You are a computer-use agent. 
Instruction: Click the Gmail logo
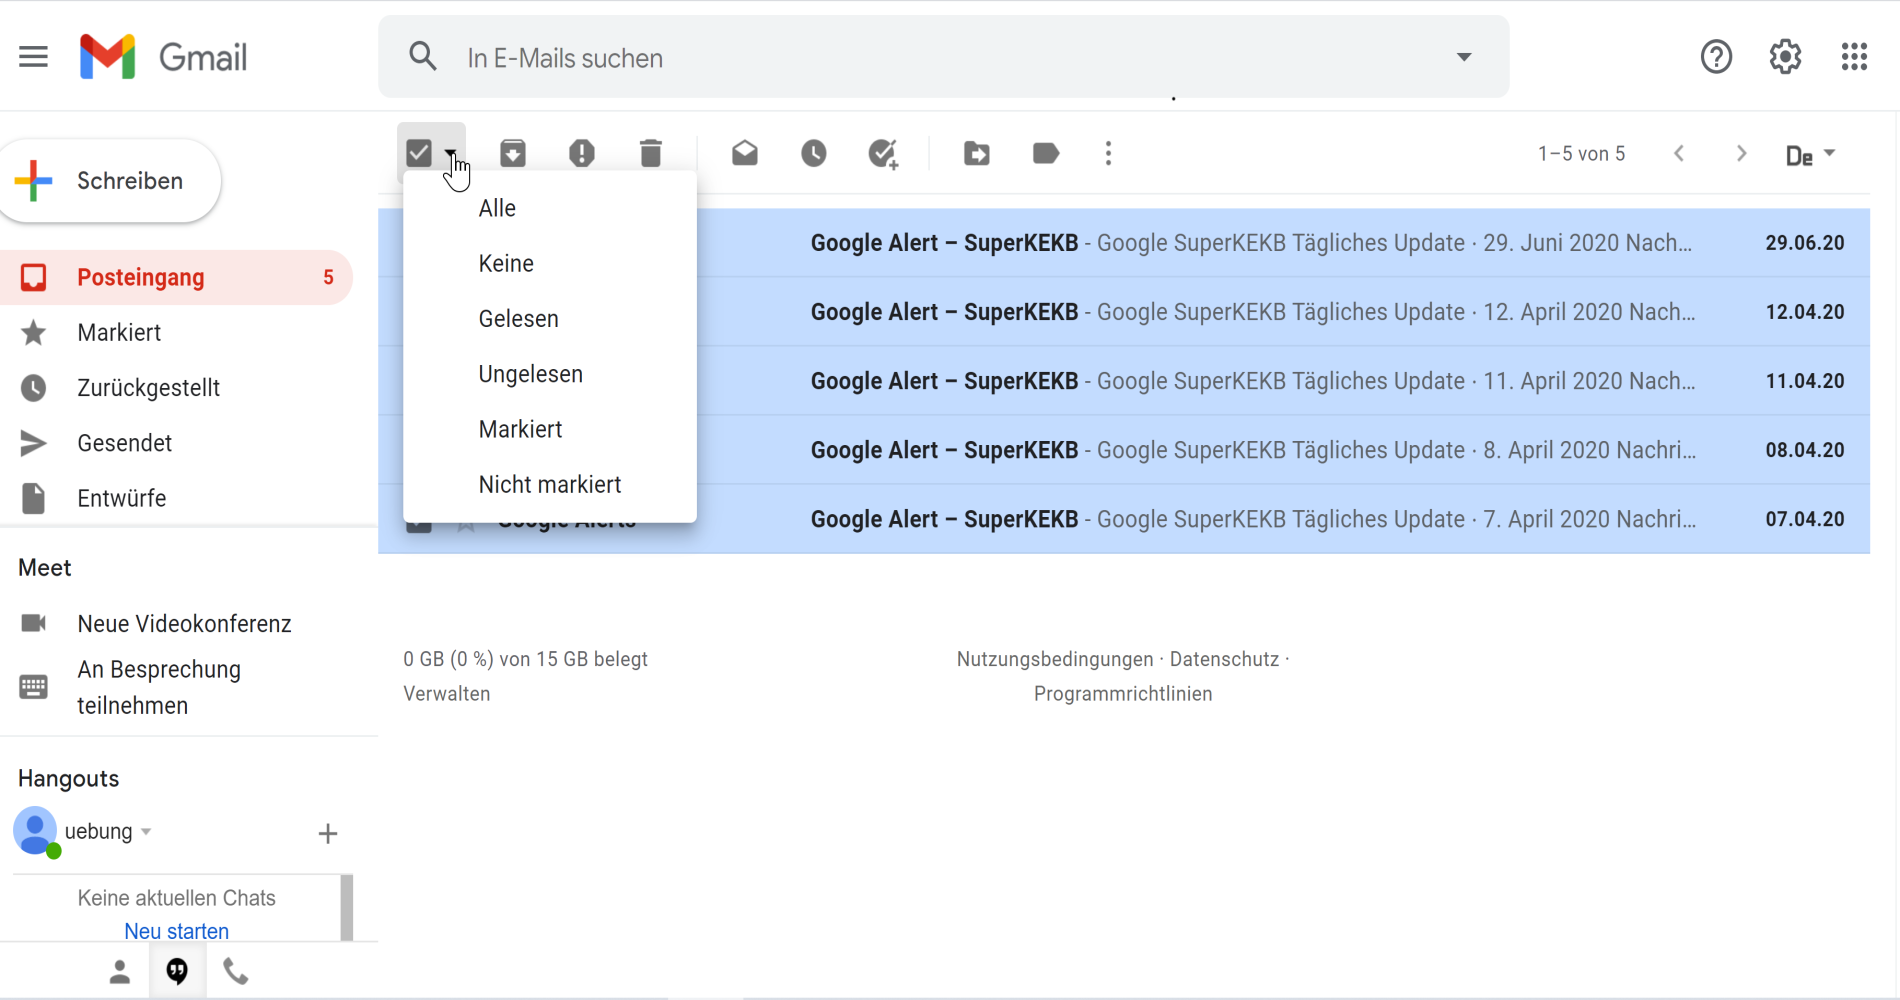click(x=163, y=57)
